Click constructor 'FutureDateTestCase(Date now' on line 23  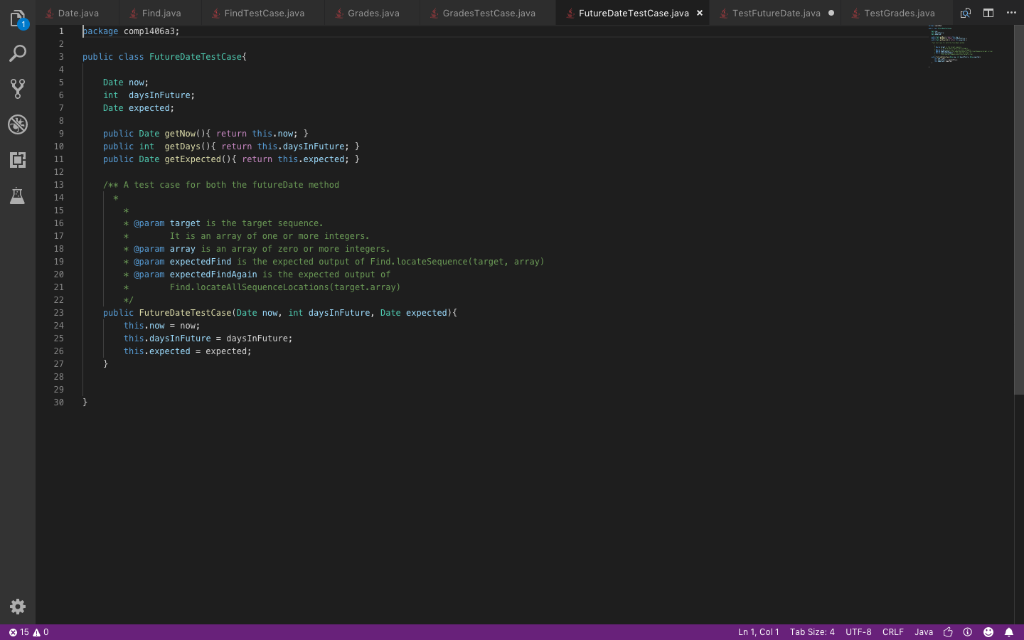pos(208,313)
